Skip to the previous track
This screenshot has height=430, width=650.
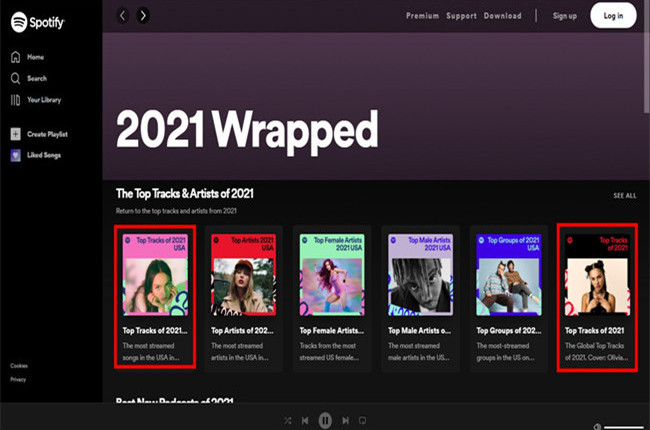[x=305, y=420]
